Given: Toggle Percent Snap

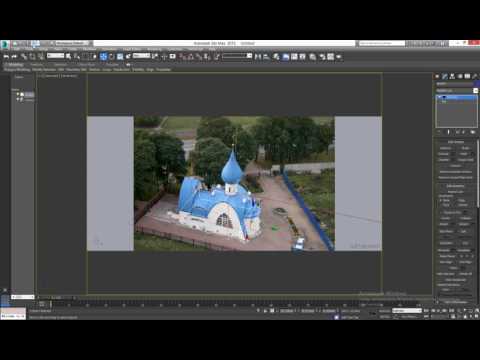Looking at the screenshot, I should 199,57.
